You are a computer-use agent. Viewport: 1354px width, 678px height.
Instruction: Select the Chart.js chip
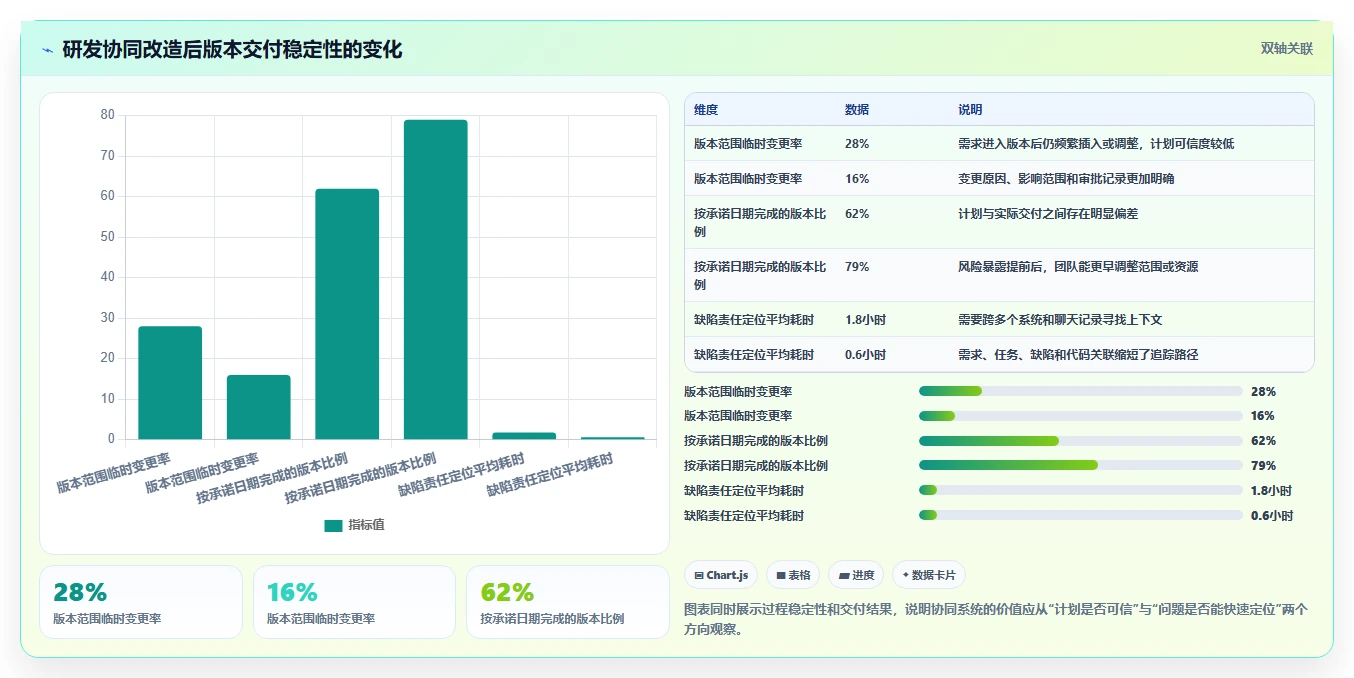tap(721, 575)
